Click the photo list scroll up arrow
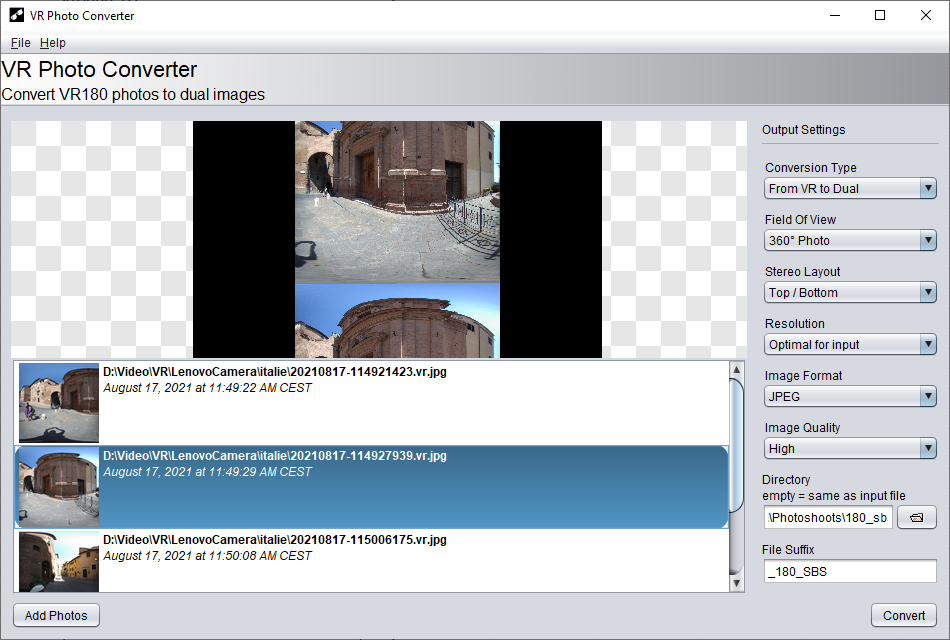The height and width of the screenshot is (640, 950). click(x=737, y=369)
